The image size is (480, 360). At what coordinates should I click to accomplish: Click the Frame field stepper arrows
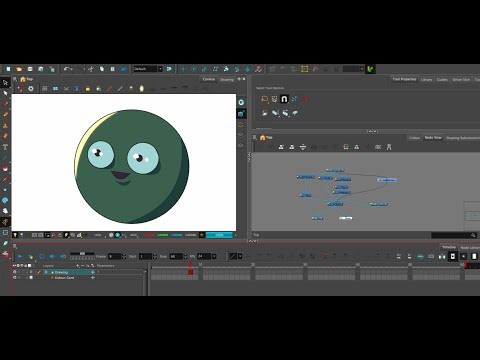pos(124,256)
